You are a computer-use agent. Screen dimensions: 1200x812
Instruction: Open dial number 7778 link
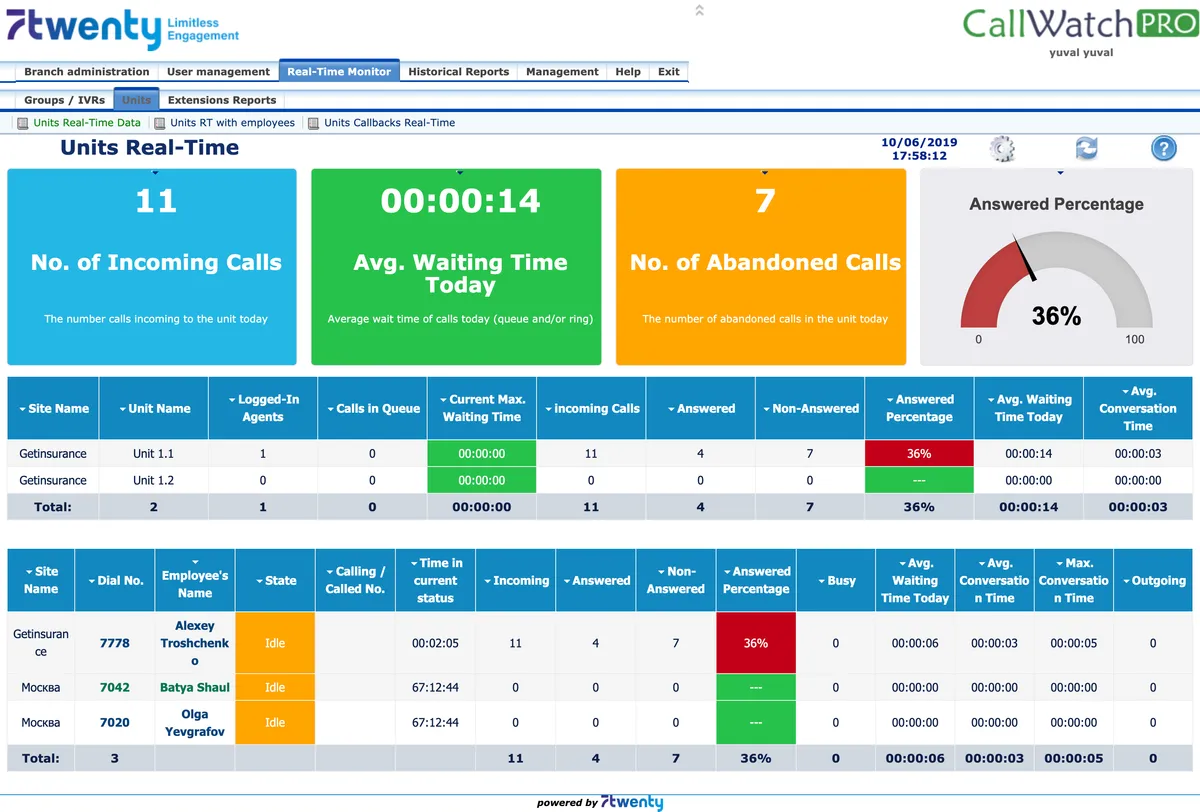coord(114,643)
